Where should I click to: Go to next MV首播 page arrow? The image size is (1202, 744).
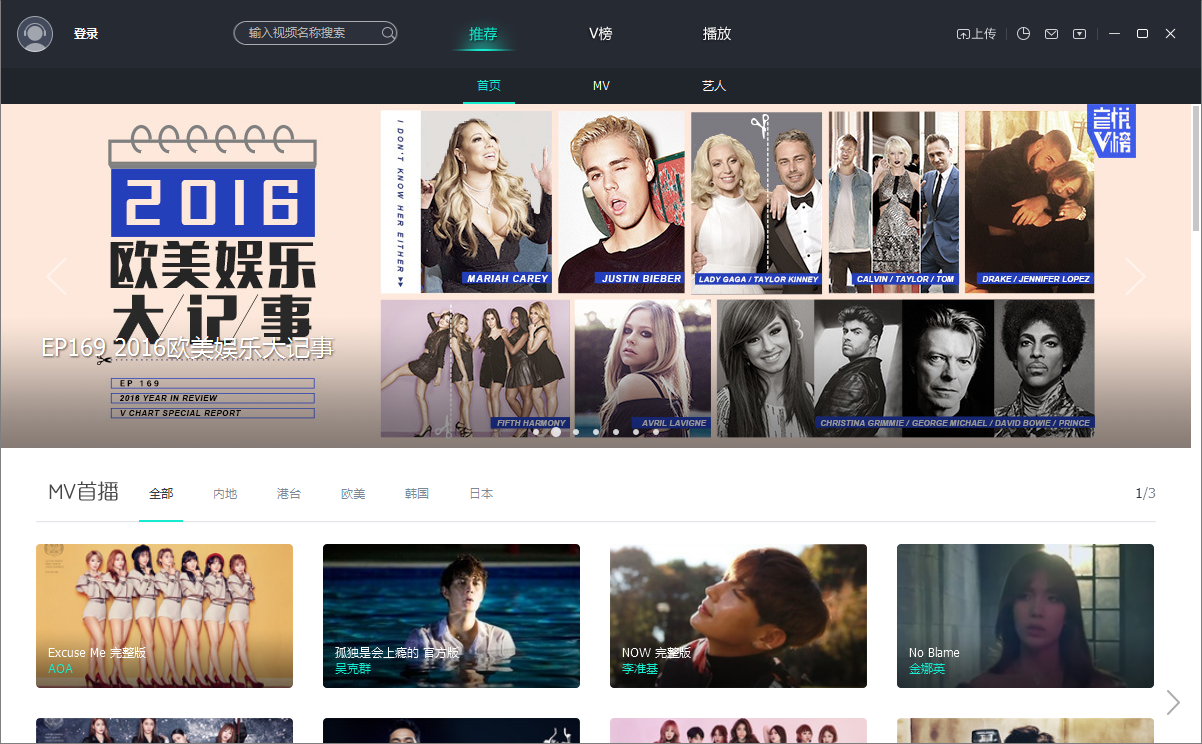point(1173,703)
